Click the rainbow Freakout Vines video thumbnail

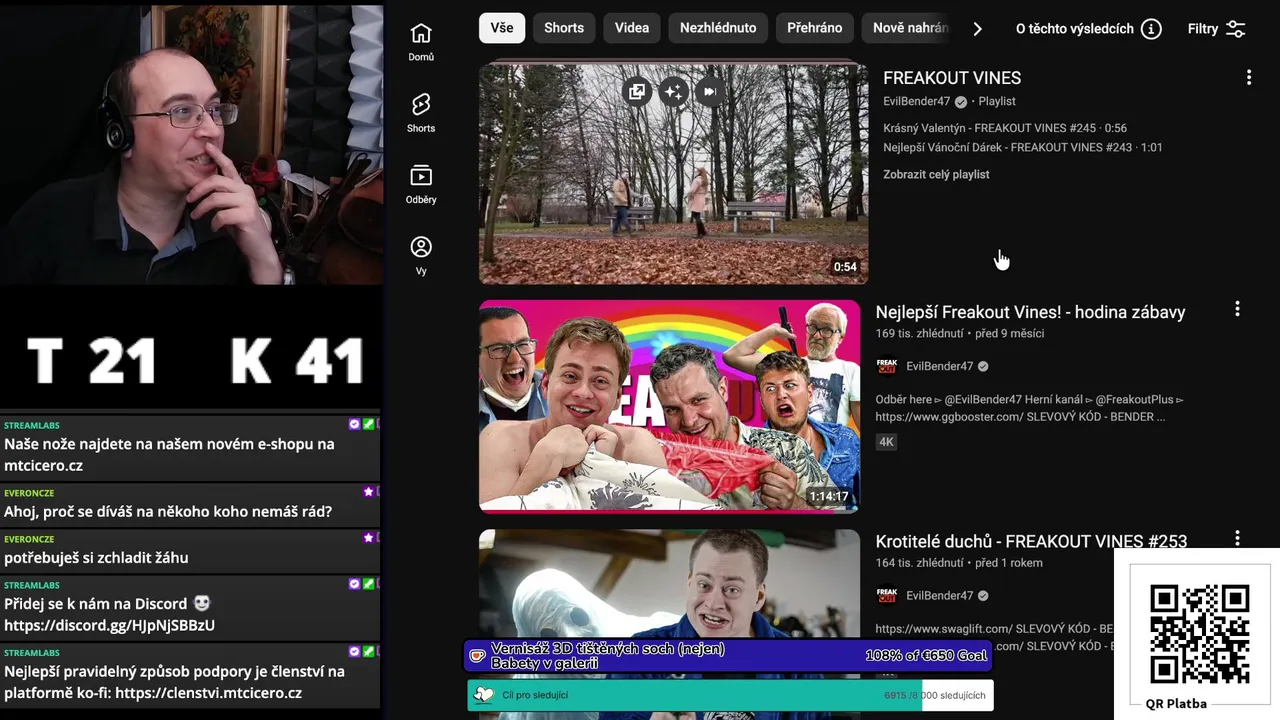669,406
